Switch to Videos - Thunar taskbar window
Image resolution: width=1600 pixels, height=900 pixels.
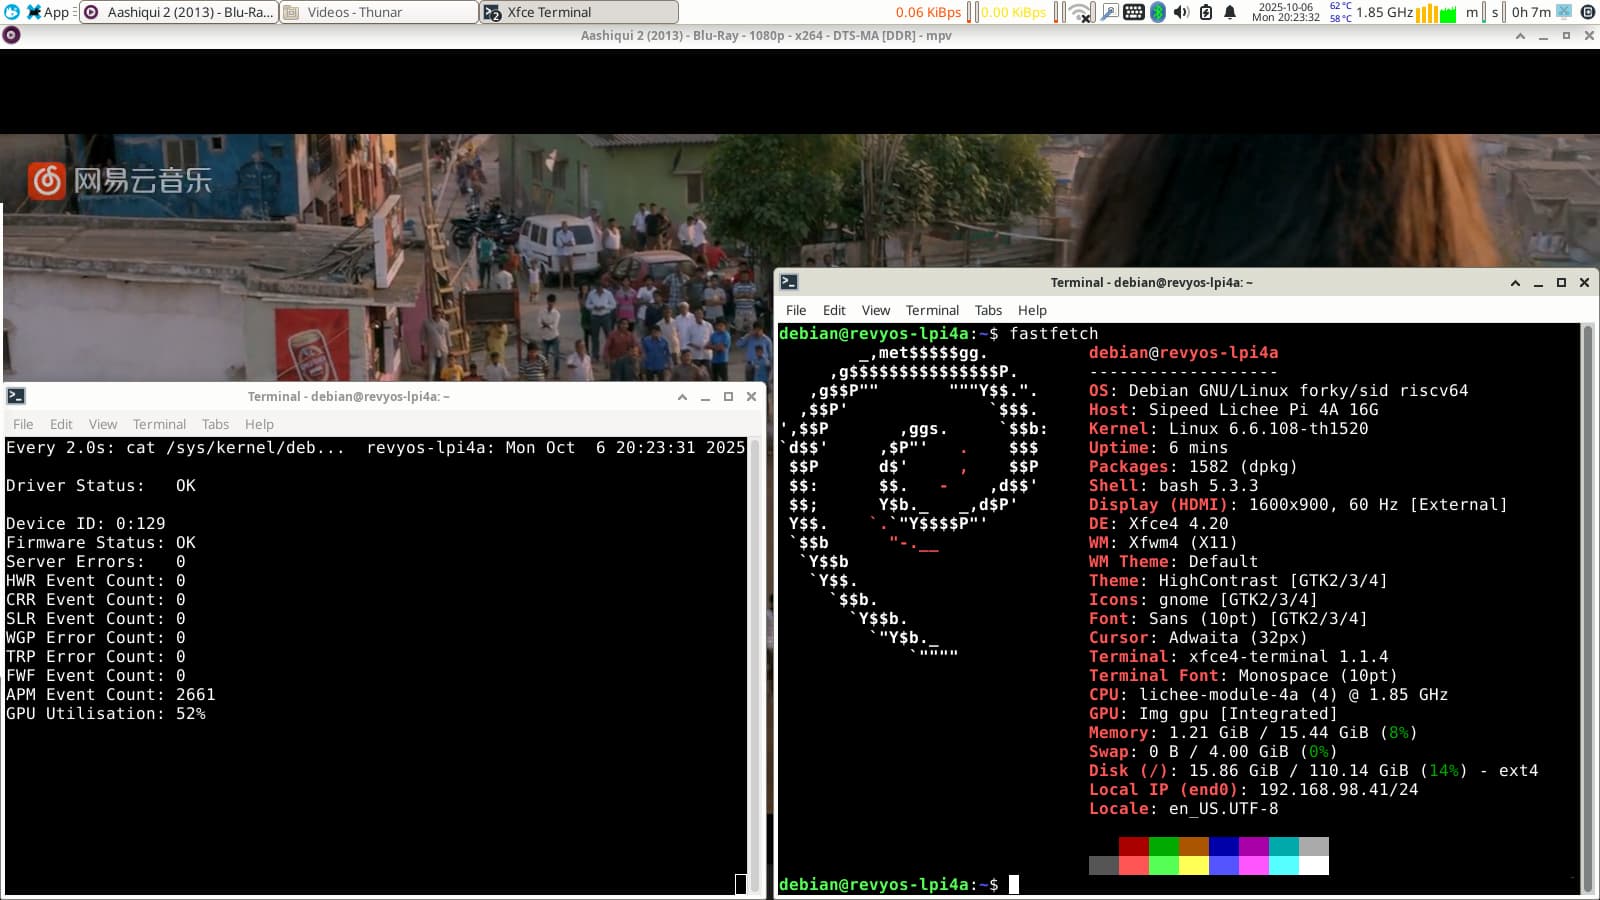coord(378,12)
